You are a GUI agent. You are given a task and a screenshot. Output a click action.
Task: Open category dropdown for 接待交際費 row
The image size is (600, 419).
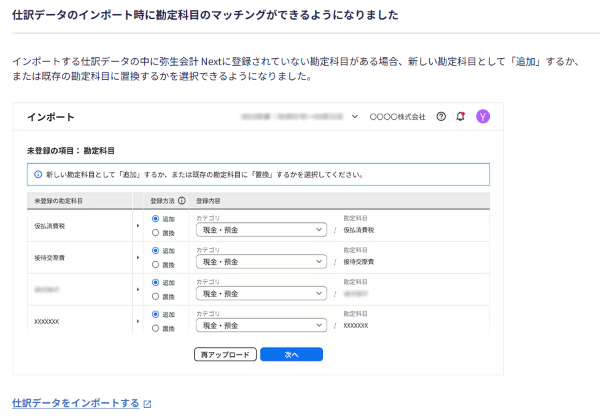(260, 262)
